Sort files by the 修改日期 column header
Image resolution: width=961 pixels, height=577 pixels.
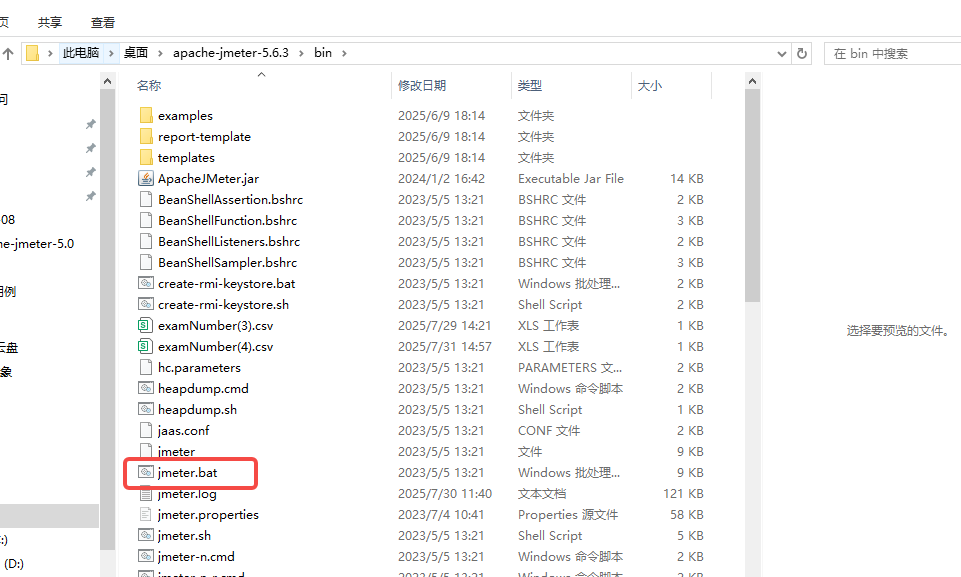coord(422,85)
